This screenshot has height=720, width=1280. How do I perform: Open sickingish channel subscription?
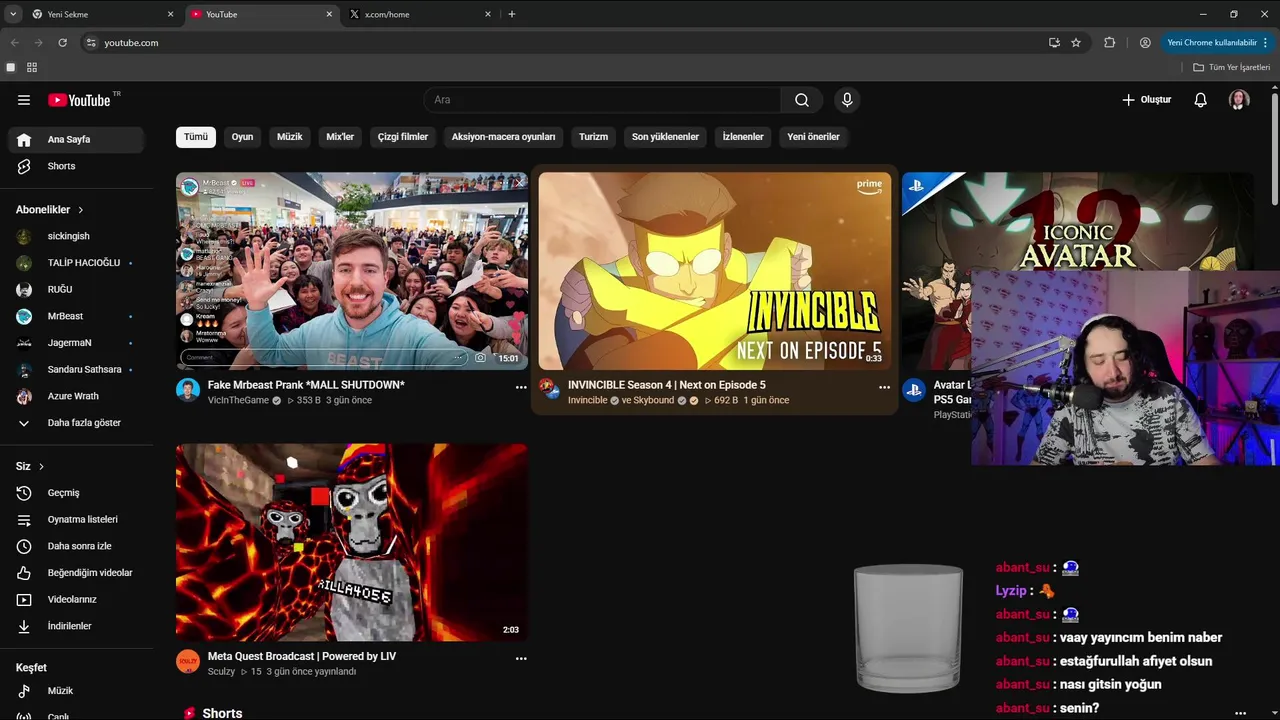click(76, 236)
